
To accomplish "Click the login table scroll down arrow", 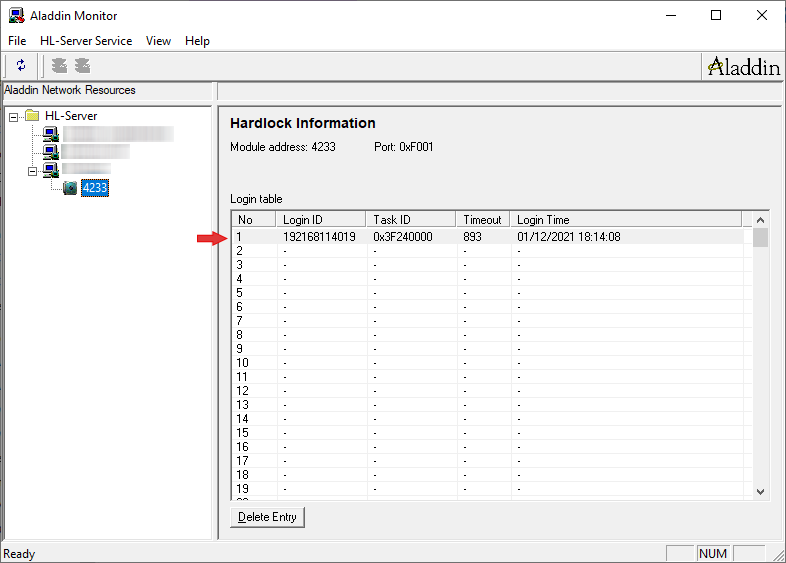I will coord(760,492).
